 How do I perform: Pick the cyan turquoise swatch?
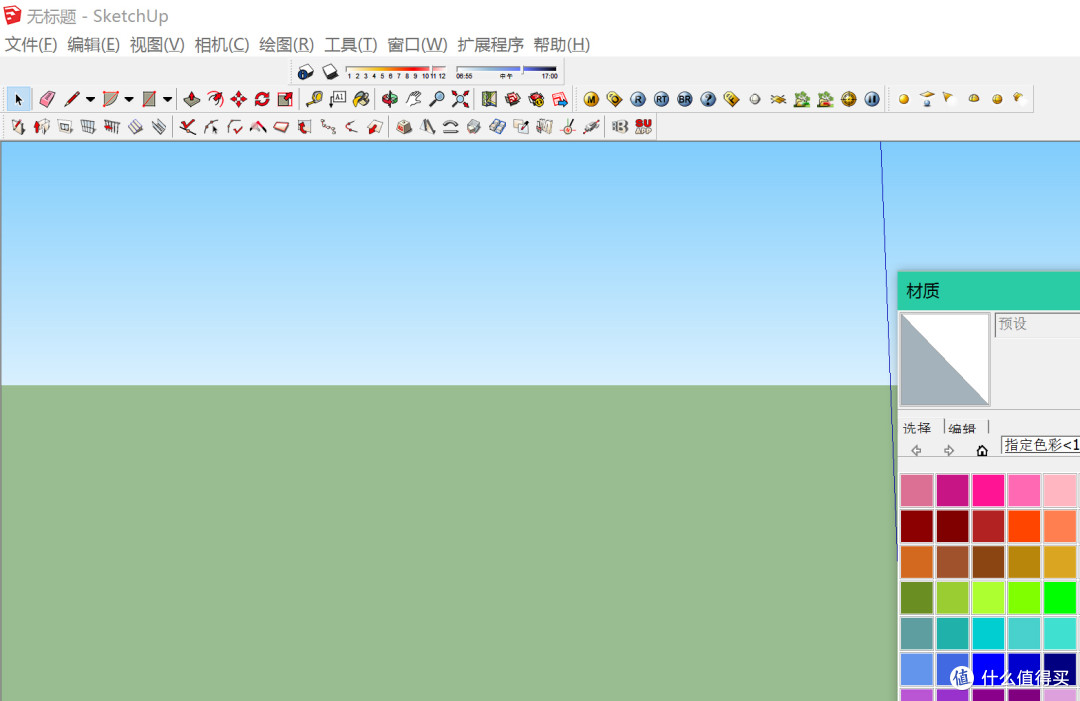(988, 634)
